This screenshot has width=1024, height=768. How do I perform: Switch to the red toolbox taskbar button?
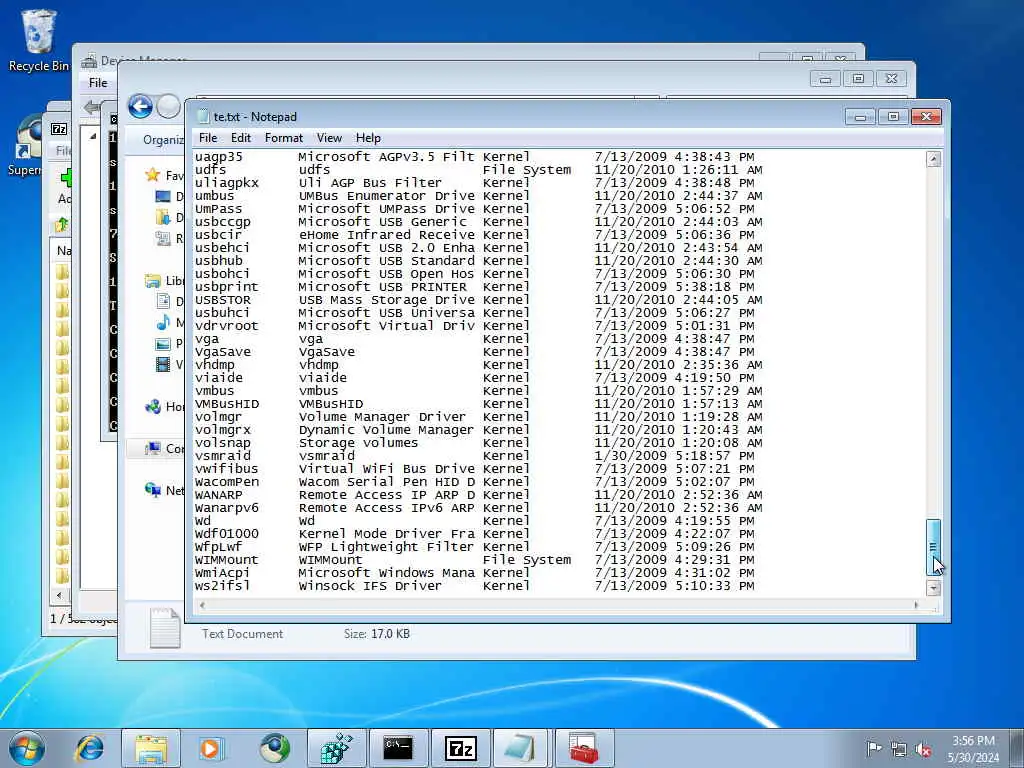click(x=583, y=748)
